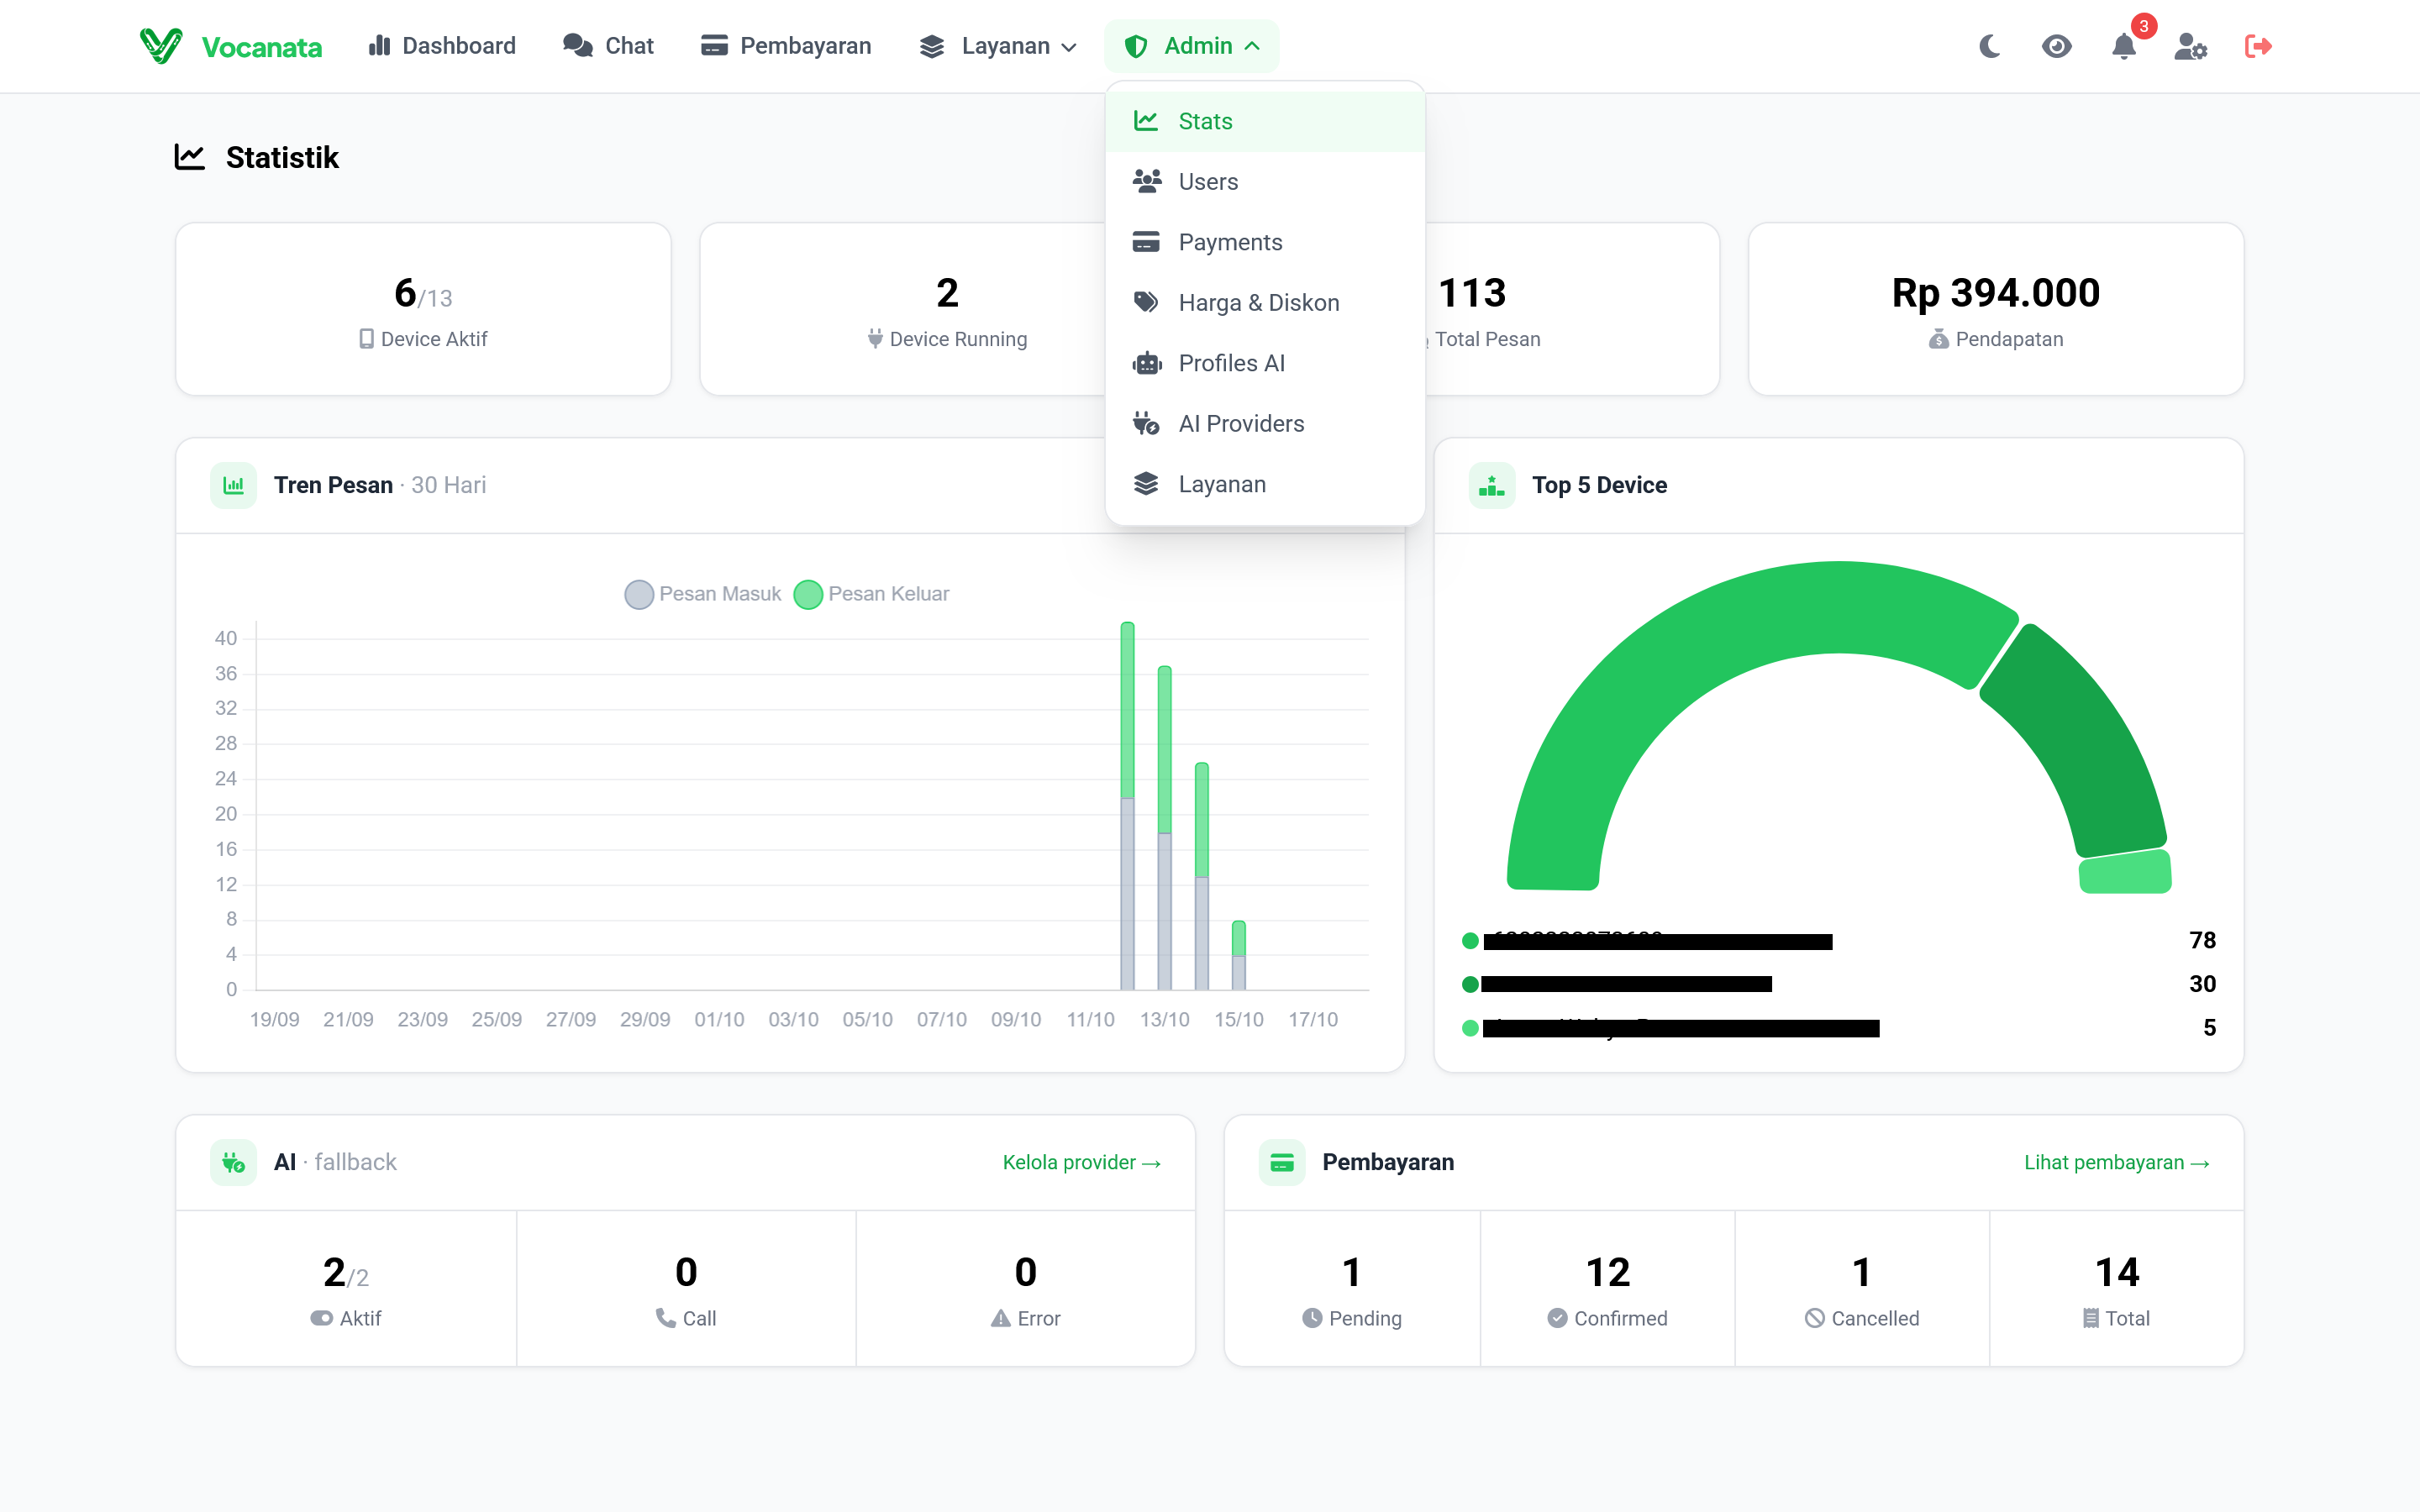
Task: Open AI Providers menu entry
Action: click(1265, 424)
